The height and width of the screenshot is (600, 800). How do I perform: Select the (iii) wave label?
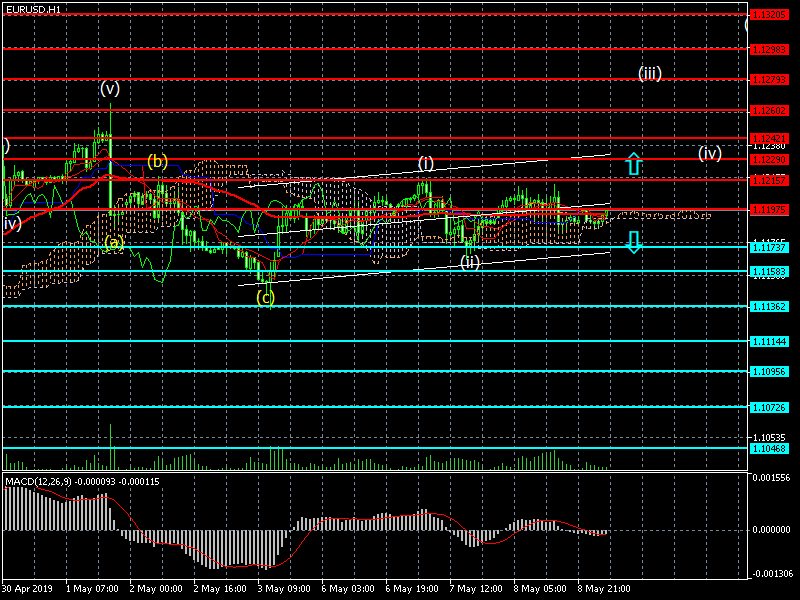(650, 73)
